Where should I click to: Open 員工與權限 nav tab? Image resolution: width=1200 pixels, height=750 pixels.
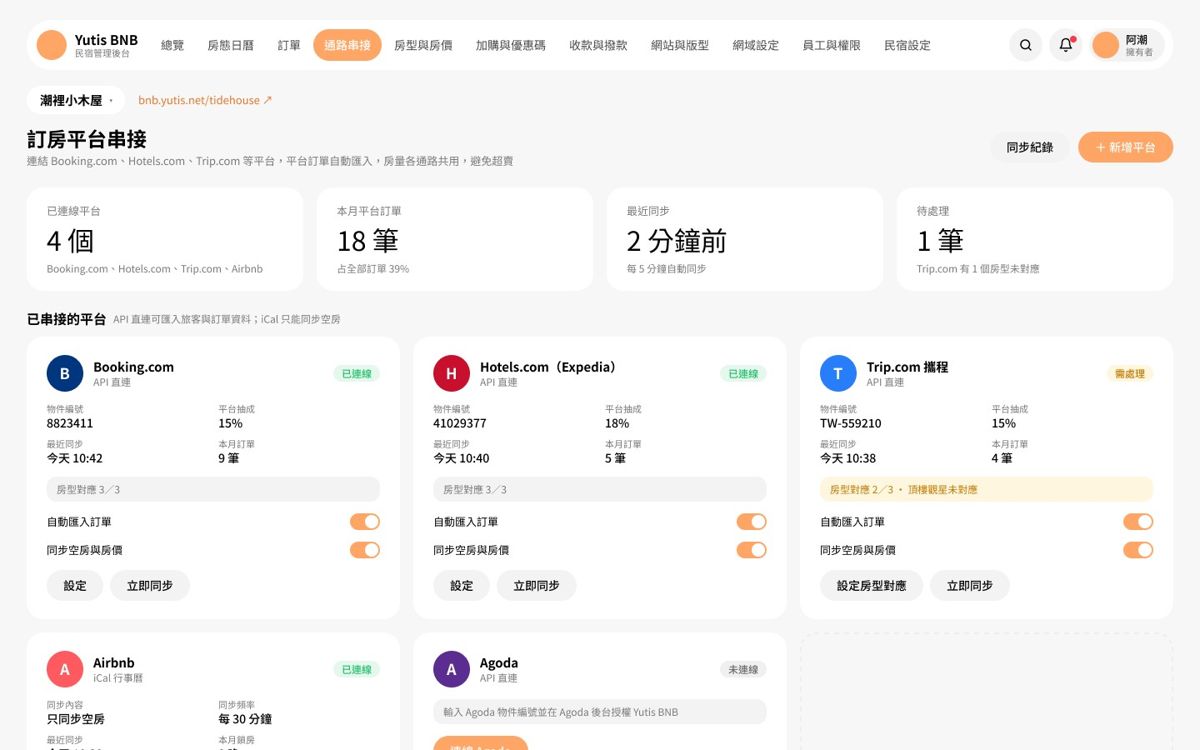coord(831,45)
